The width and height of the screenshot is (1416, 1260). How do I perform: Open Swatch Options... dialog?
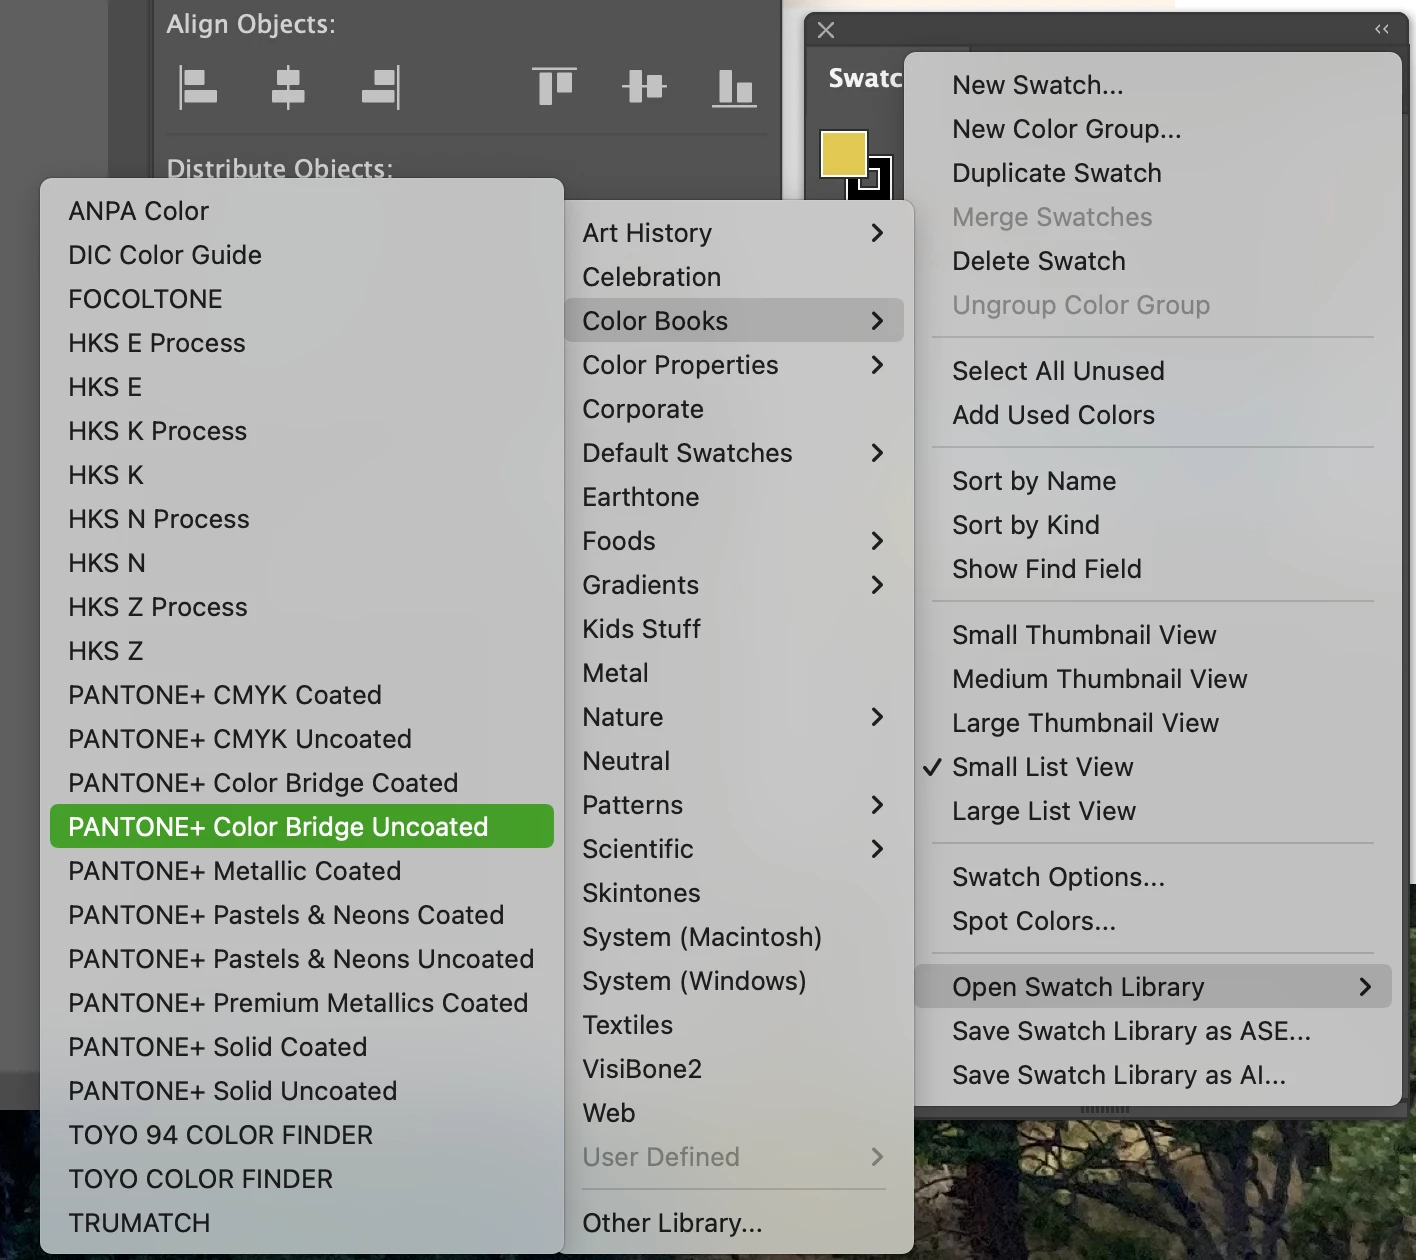(1153, 877)
